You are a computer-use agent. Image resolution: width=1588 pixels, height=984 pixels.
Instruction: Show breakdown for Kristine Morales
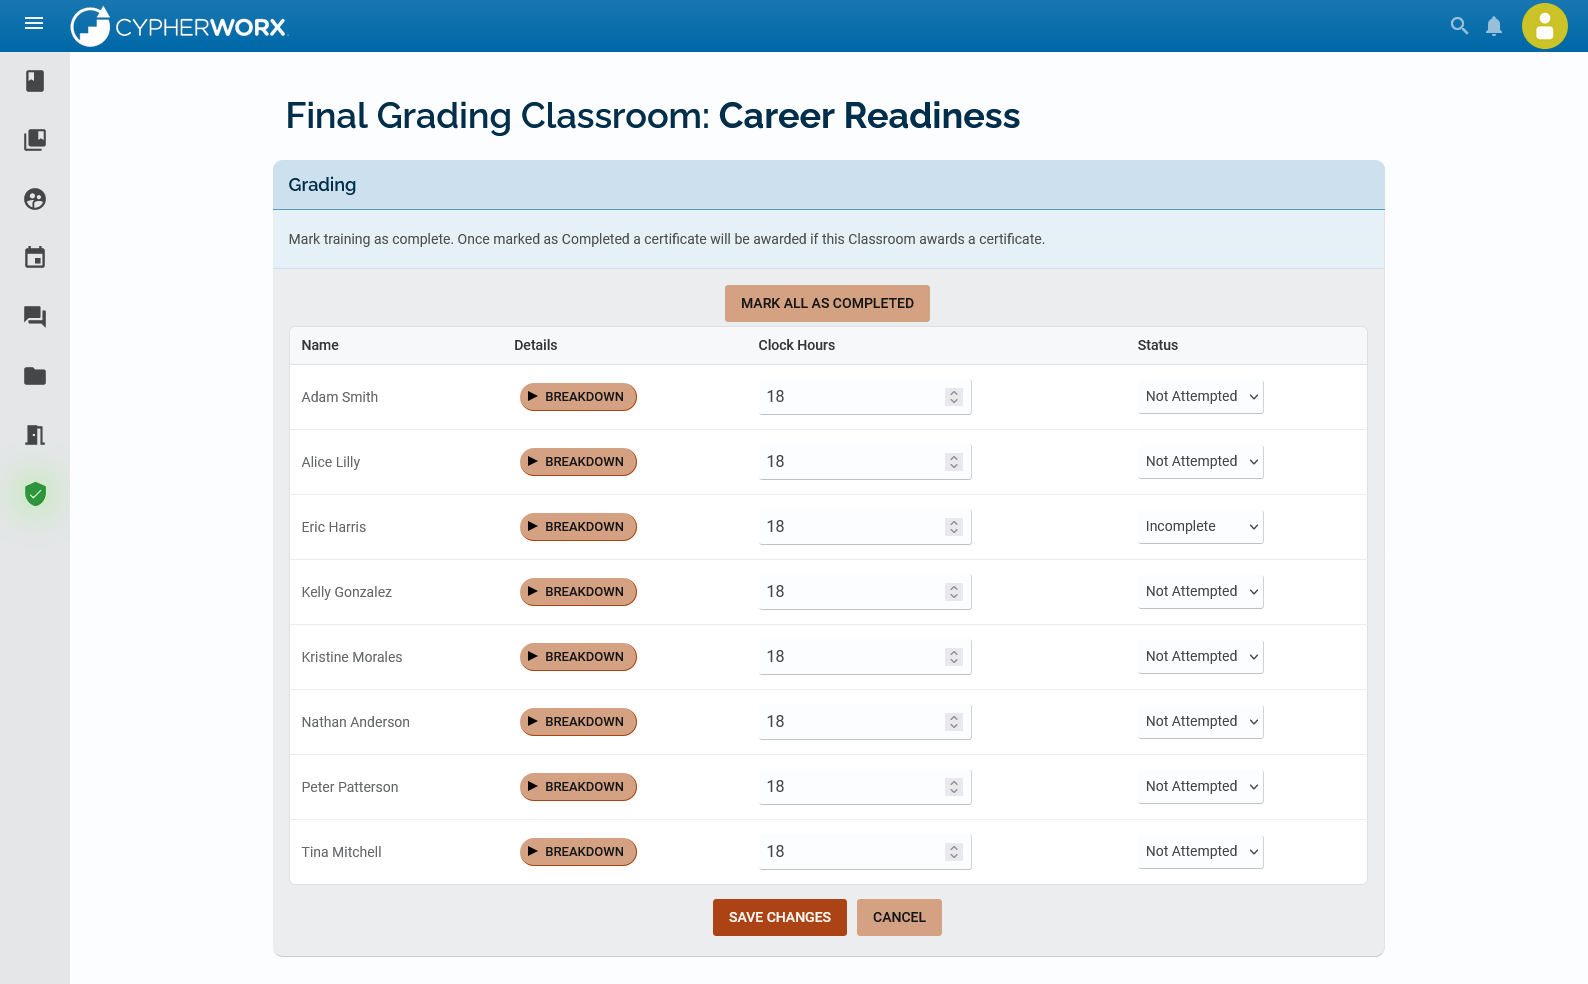click(578, 657)
